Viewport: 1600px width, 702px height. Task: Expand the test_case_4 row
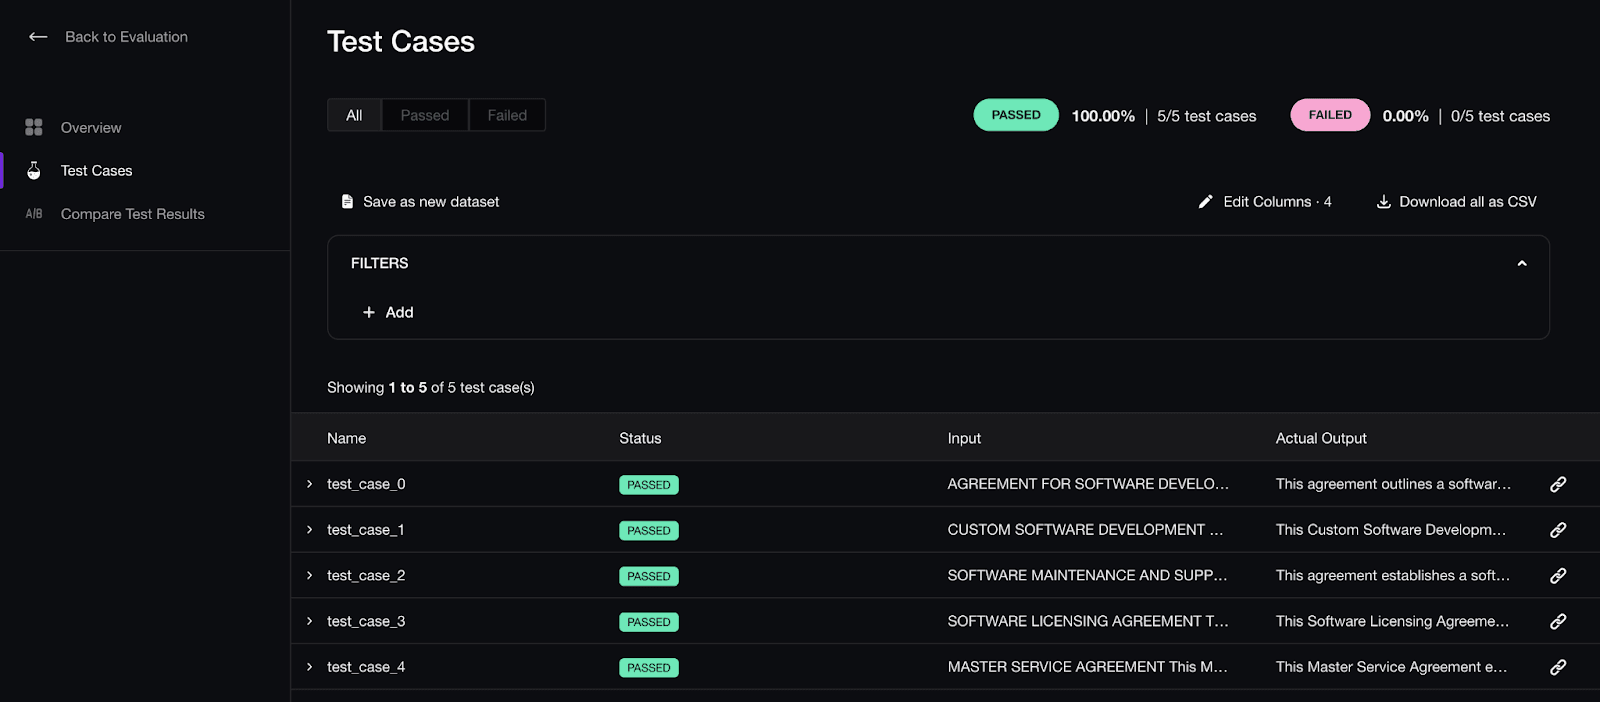(x=310, y=667)
